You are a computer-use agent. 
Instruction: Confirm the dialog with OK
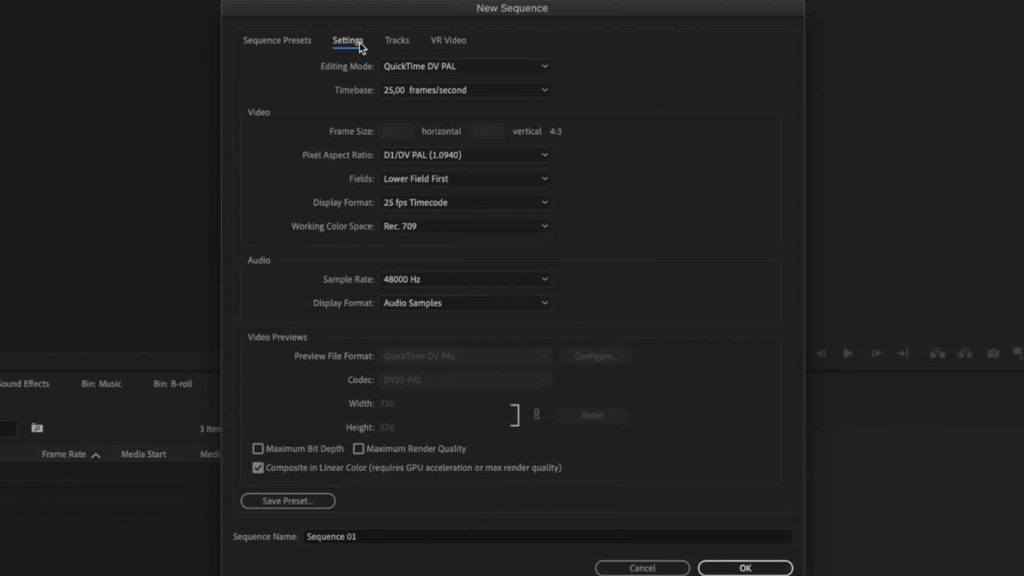745,568
